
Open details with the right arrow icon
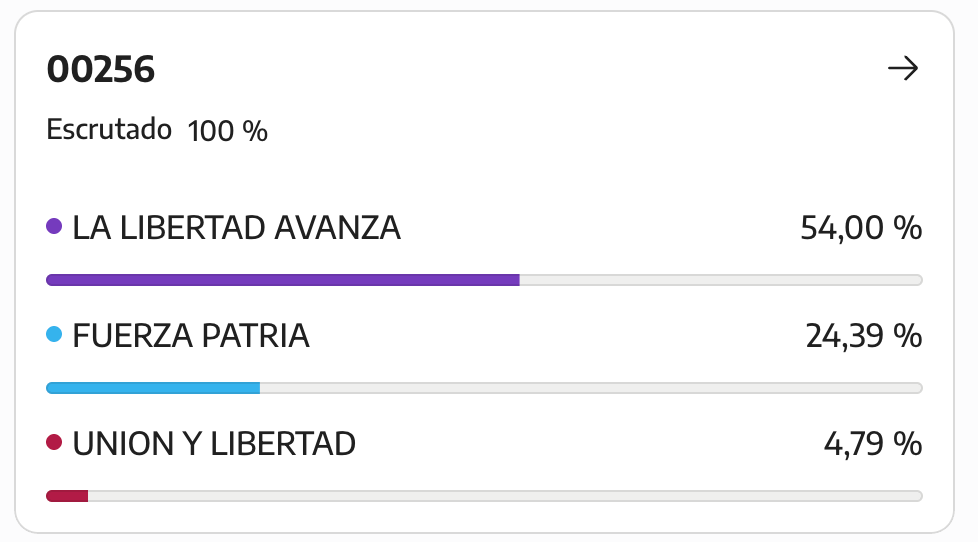pyautogui.click(x=903, y=68)
